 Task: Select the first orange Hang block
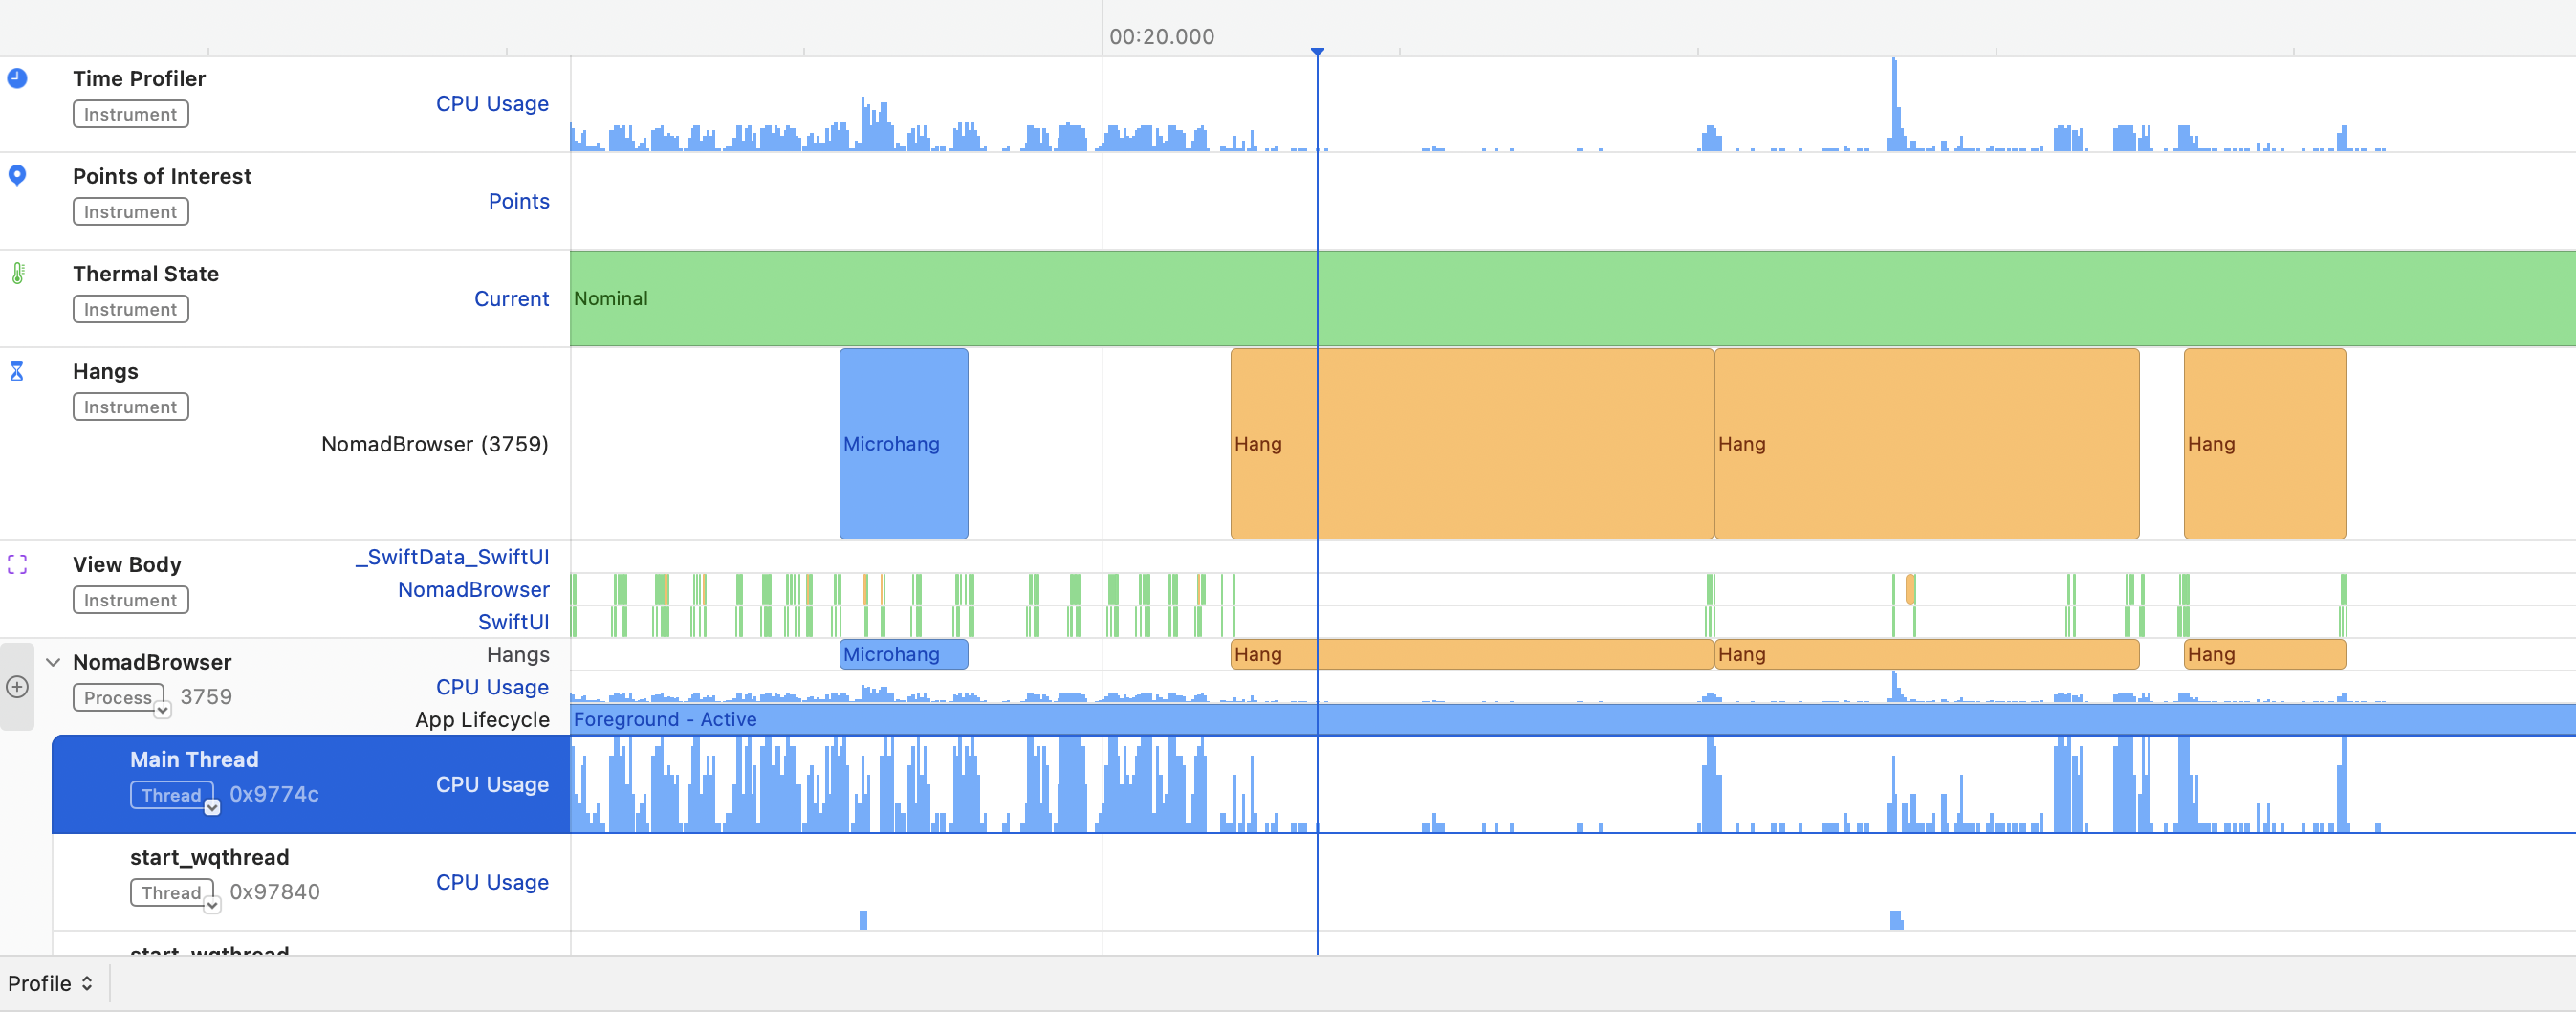click(x=1471, y=443)
